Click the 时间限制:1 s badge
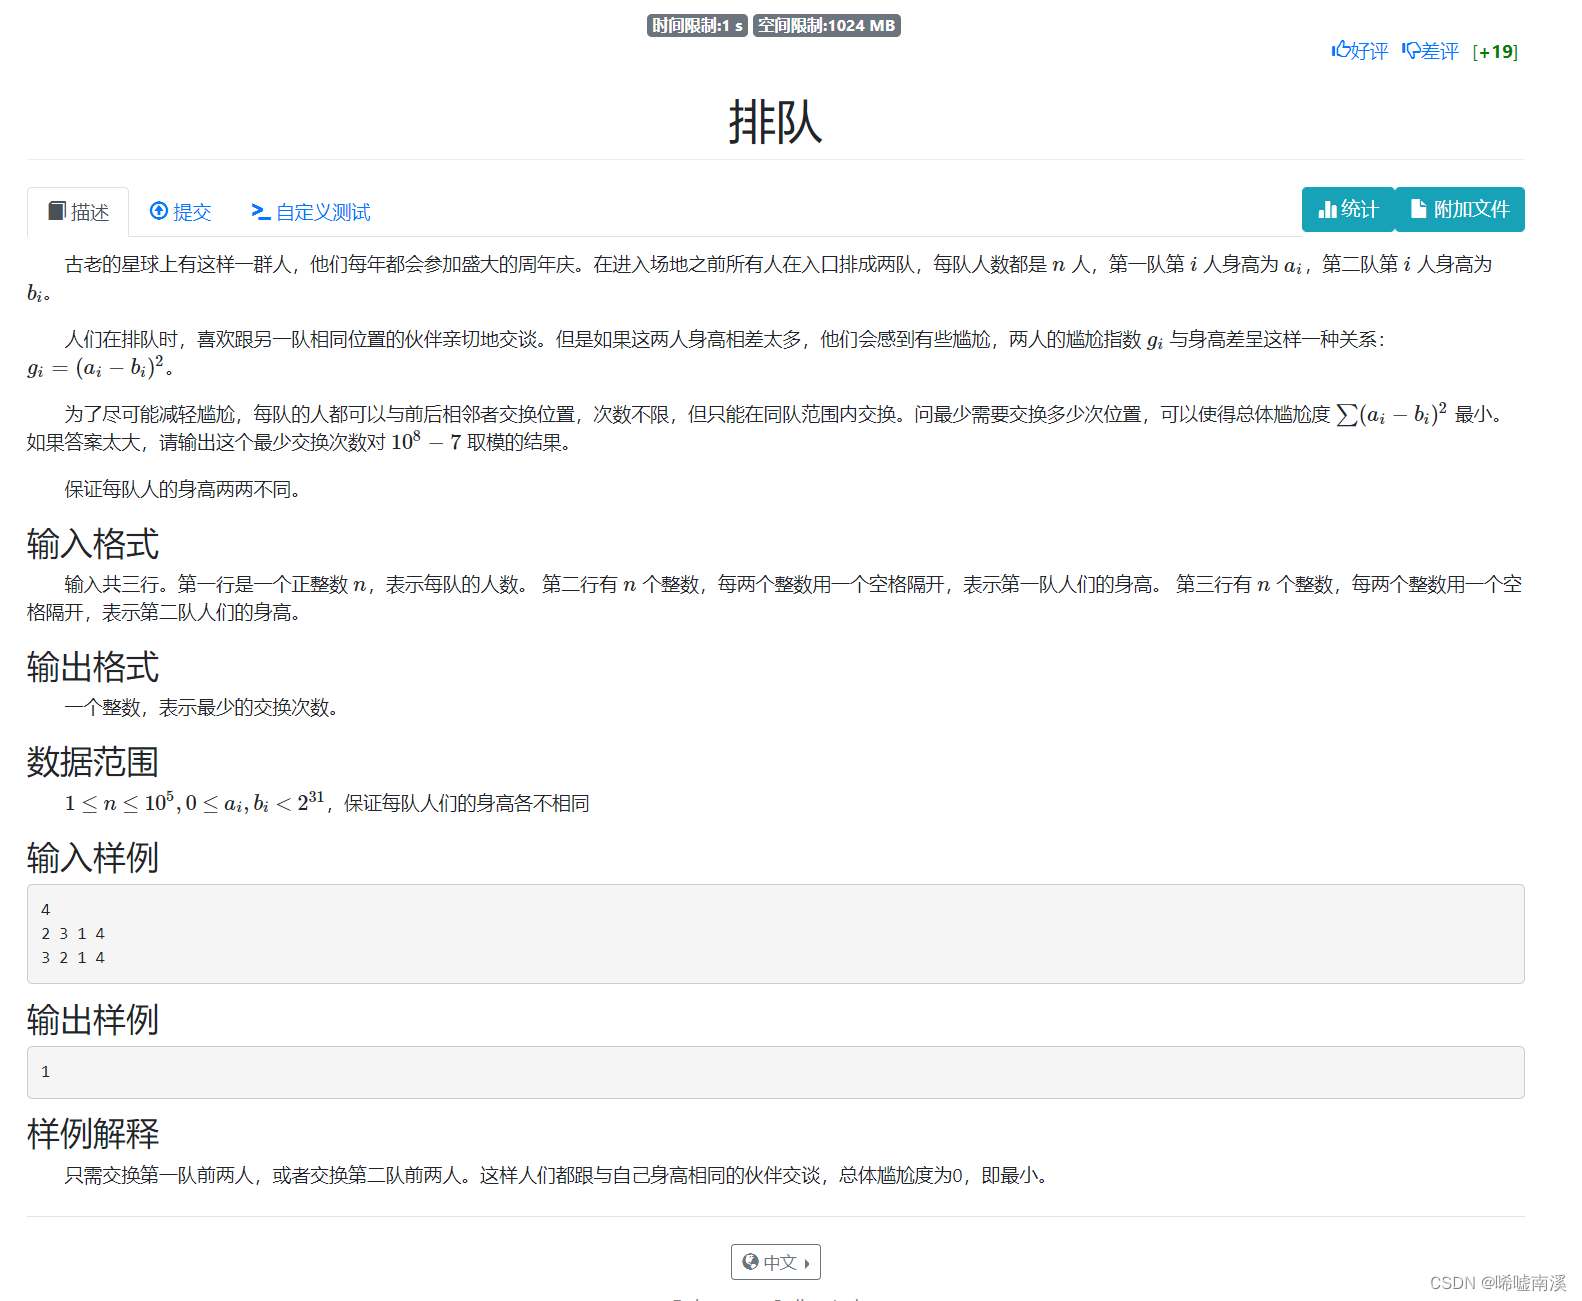The height and width of the screenshot is (1301, 1582). pos(697,25)
